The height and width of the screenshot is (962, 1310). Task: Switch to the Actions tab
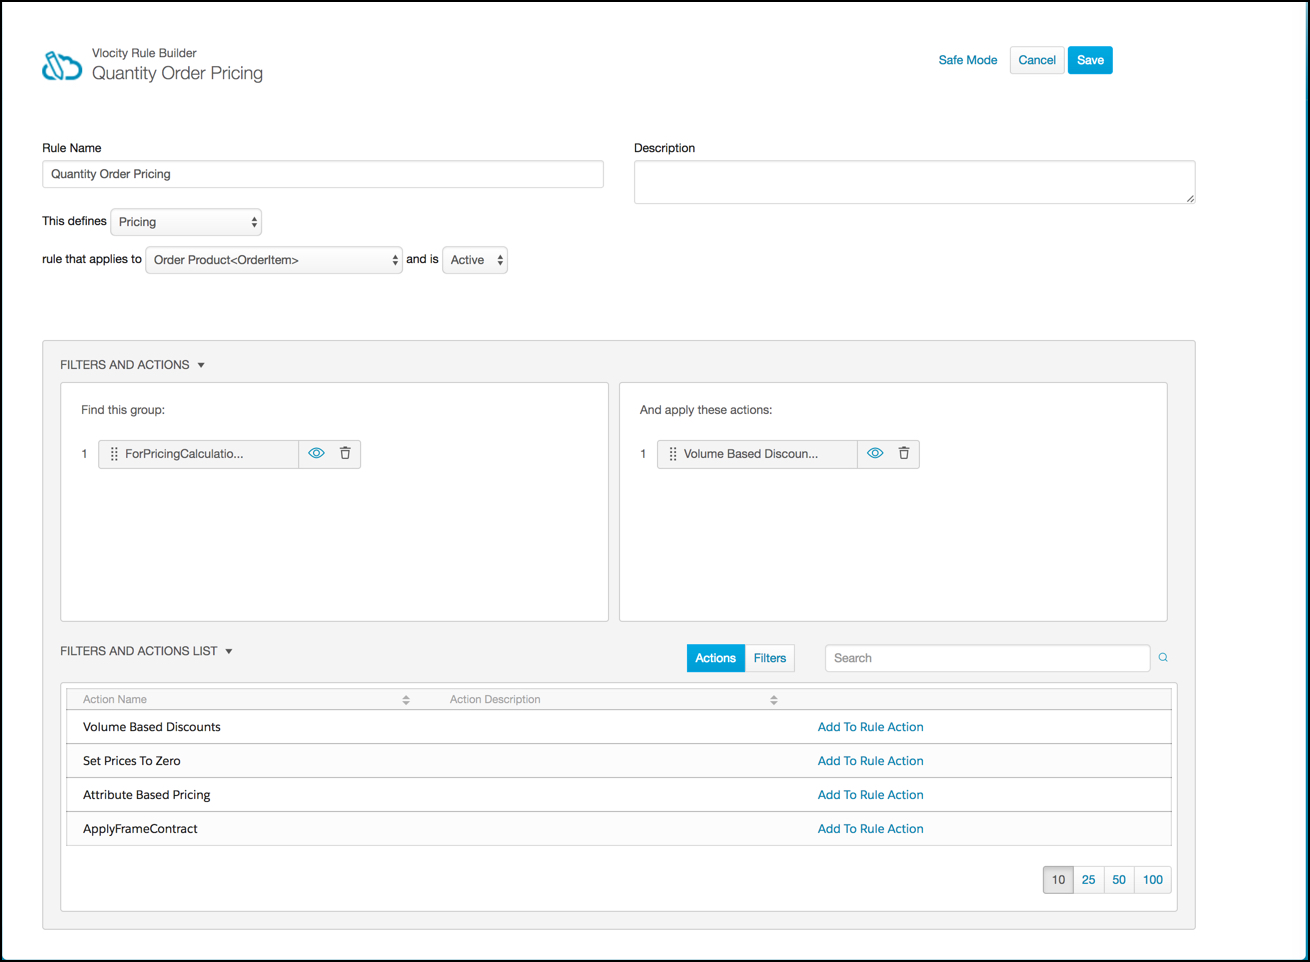click(x=716, y=658)
